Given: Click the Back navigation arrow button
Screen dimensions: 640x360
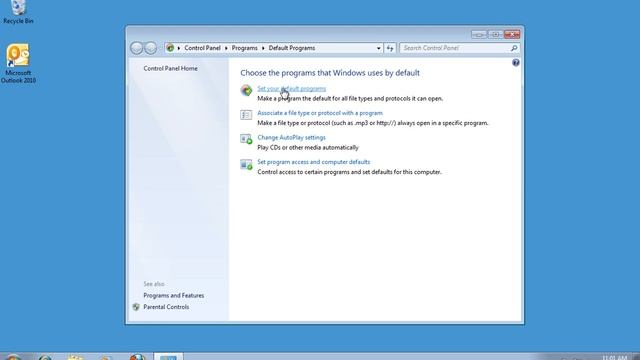Looking at the screenshot, I should 137,48.
